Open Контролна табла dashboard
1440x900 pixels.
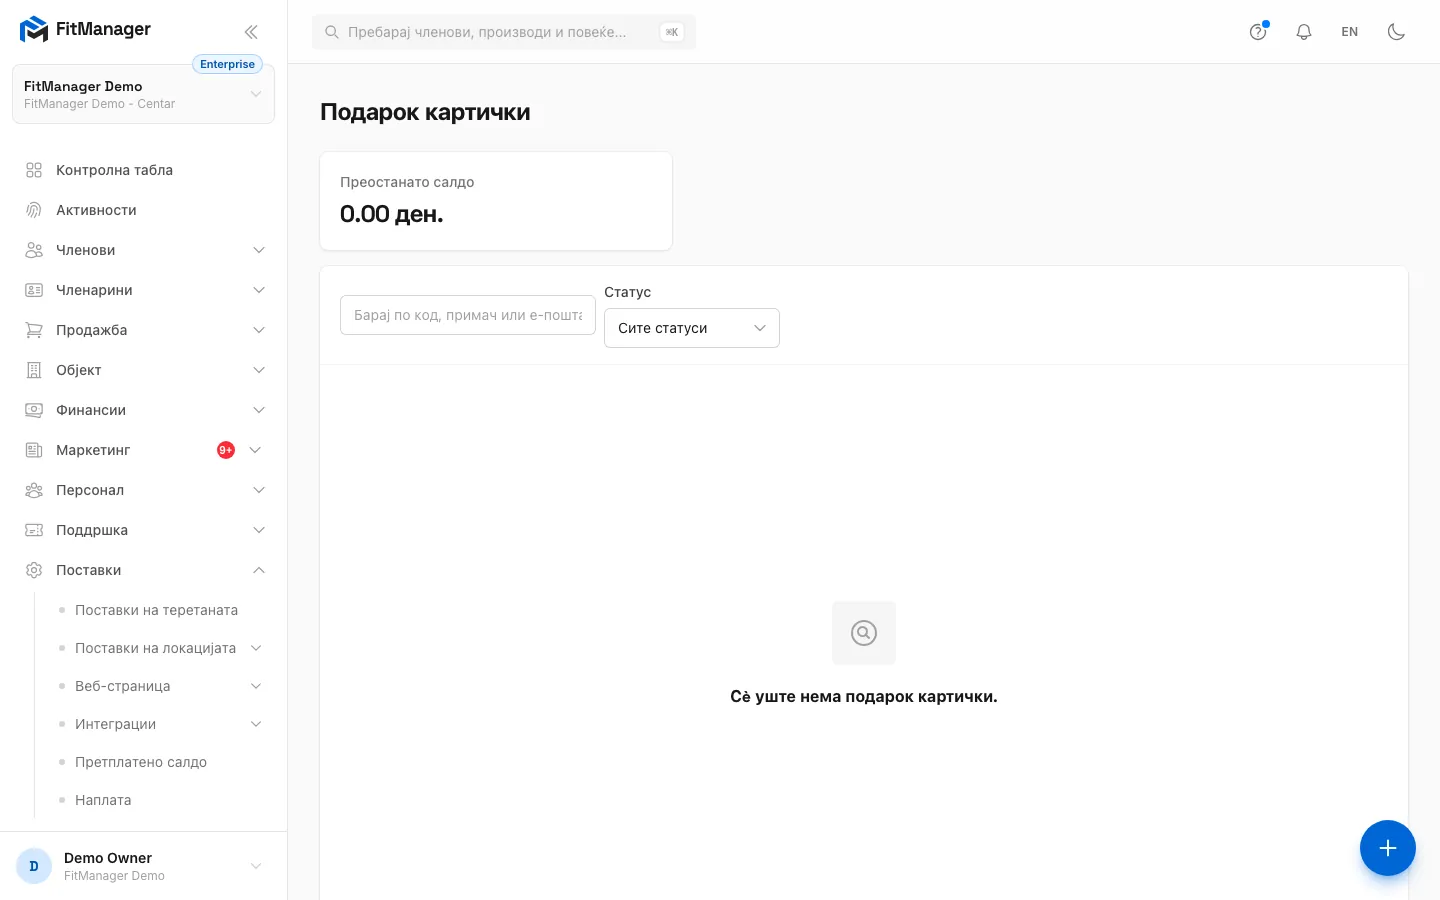pyautogui.click(x=143, y=170)
